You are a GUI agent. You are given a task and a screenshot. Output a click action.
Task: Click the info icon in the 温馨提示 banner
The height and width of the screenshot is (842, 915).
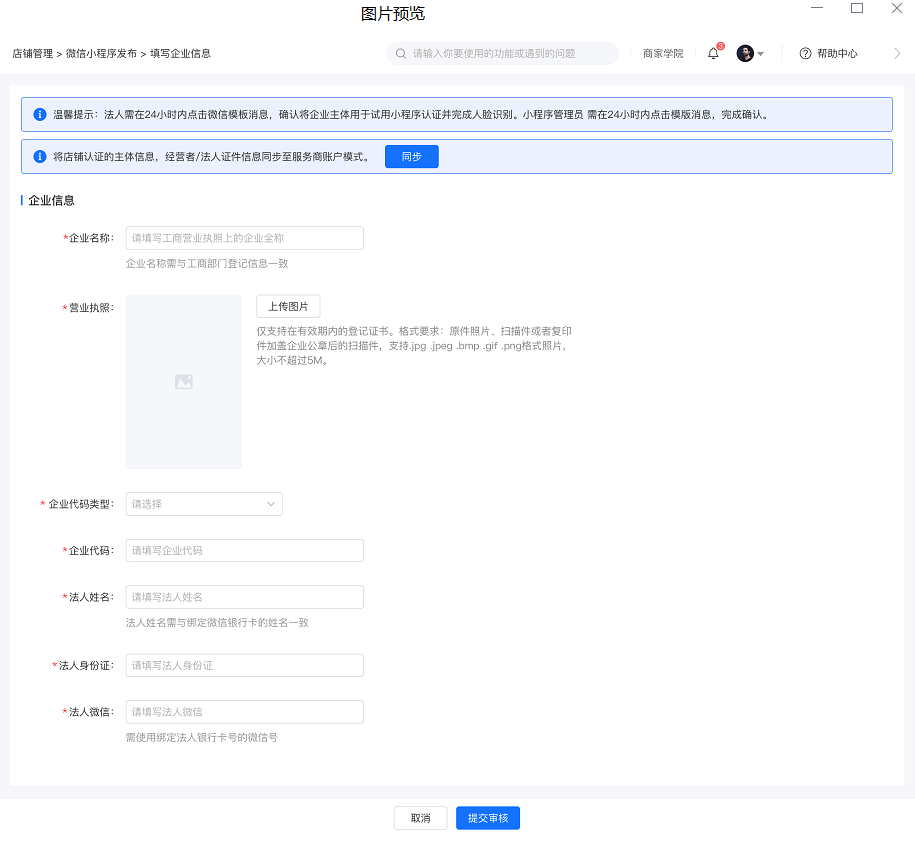[40, 114]
